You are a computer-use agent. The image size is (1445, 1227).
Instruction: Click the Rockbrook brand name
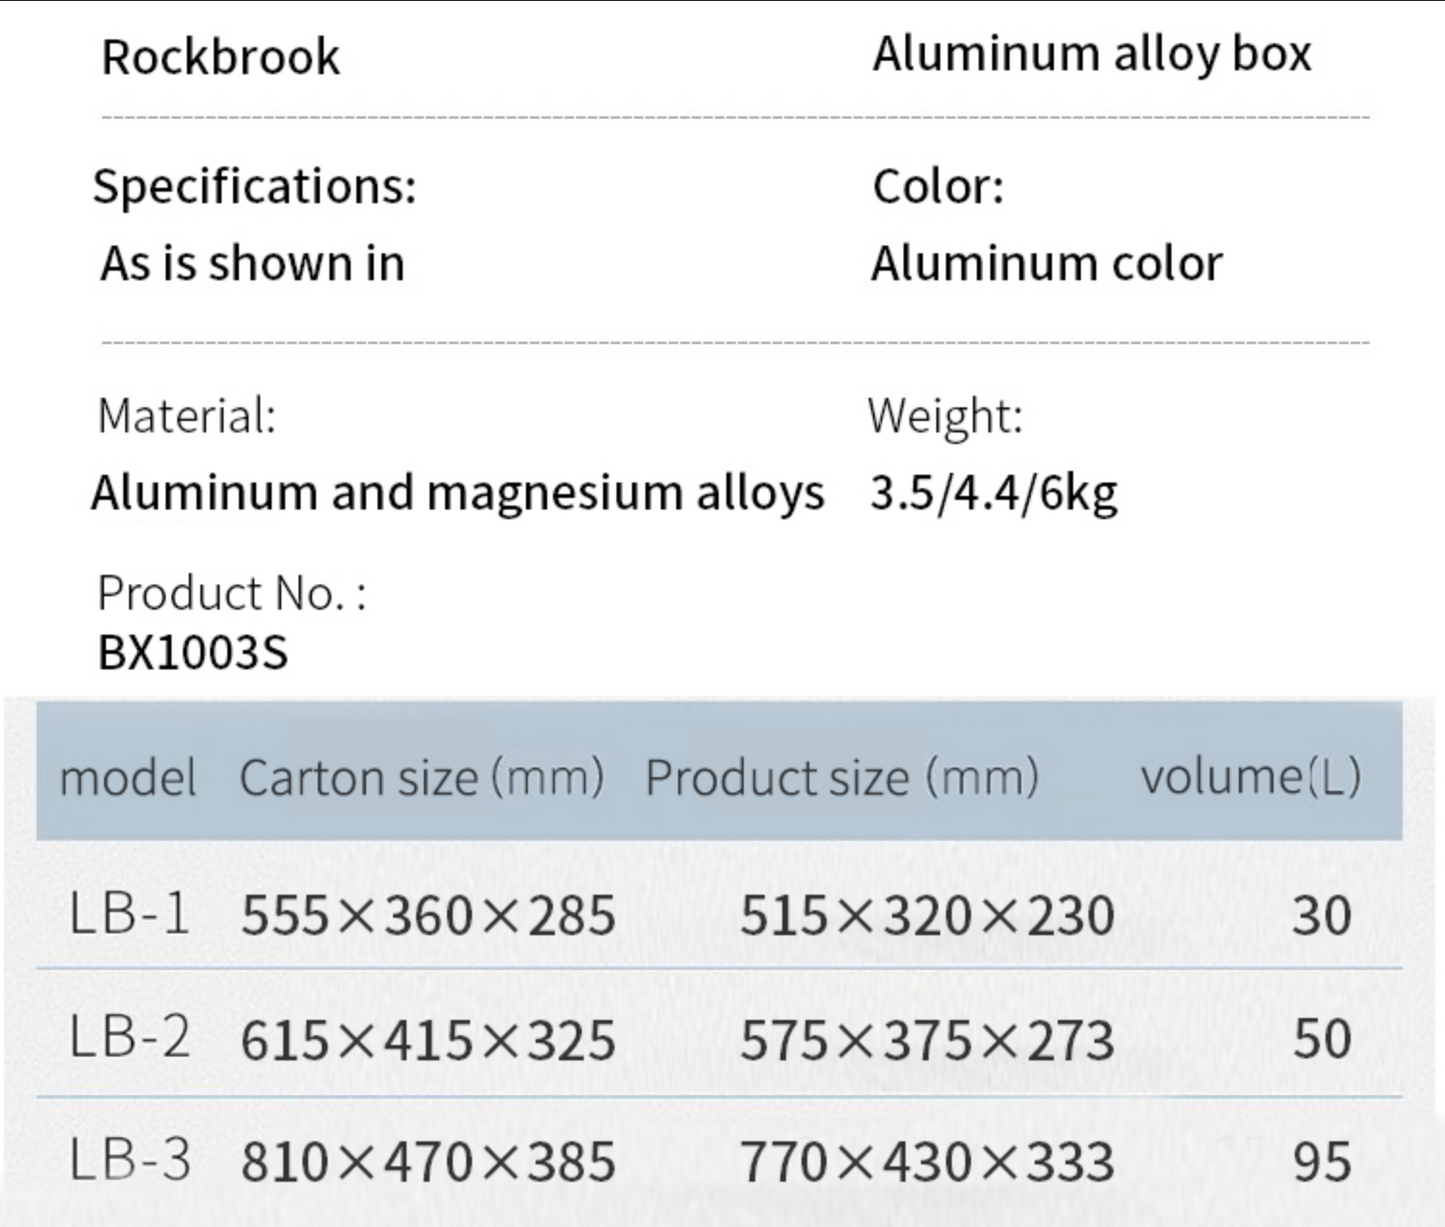point(221,57)
